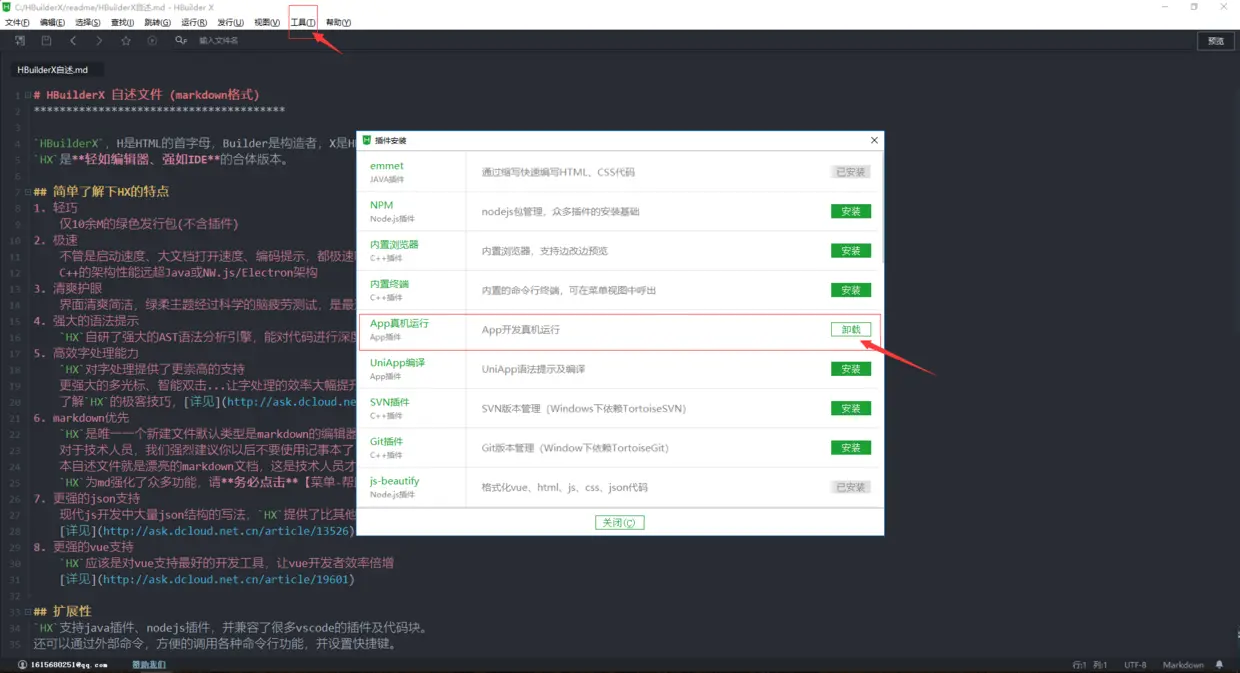Click the 已安装 button for emmet
This screenshot has height=673, width=1240.
[850, 172]
